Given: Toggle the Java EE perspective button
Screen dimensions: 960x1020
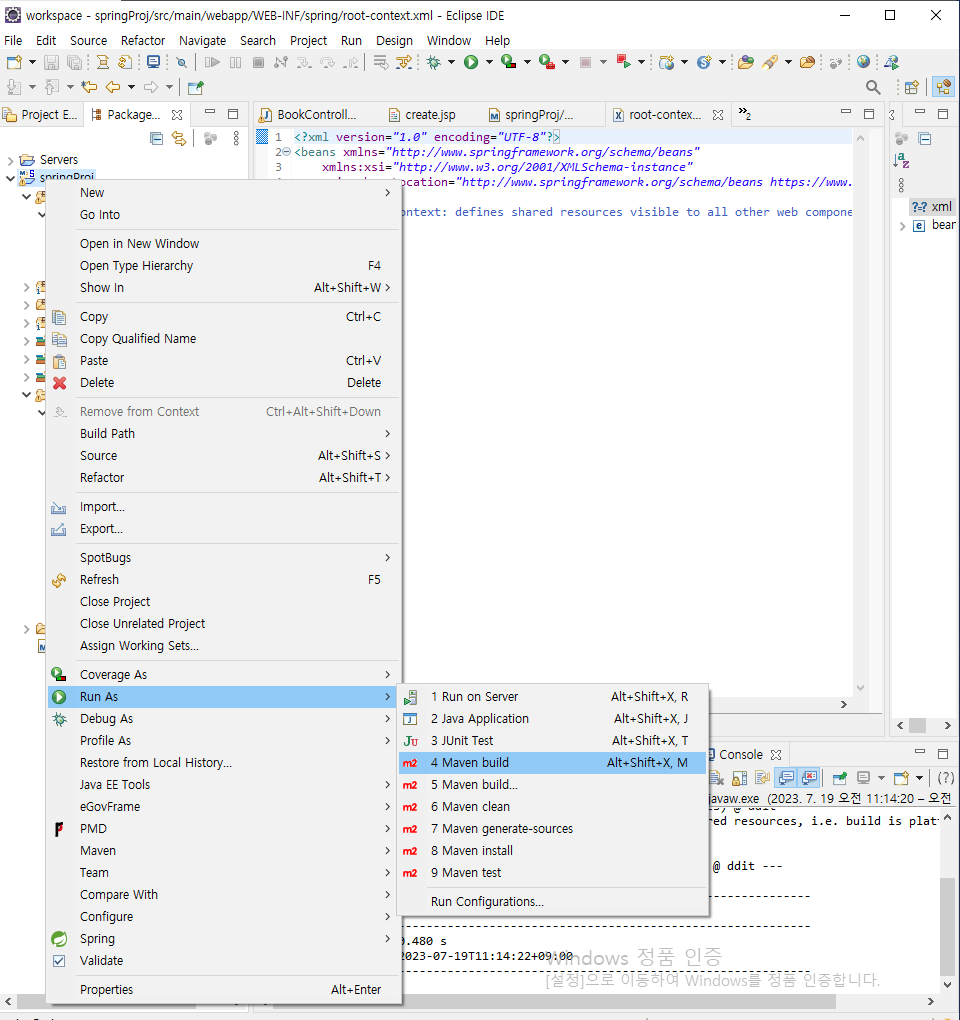Looking at the screenshot, I should pyautogui.click(x=942, y=87).
